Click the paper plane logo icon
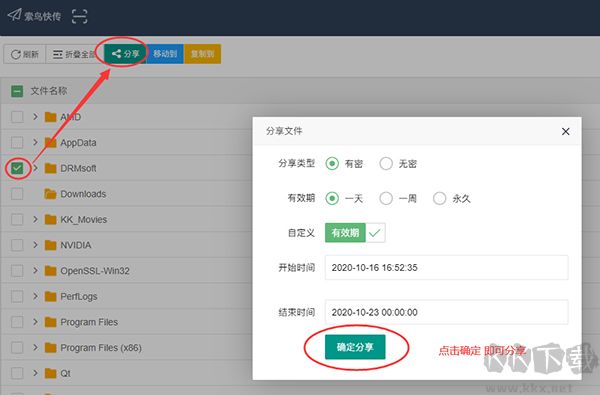600x395 pixels. click(15, 15)
